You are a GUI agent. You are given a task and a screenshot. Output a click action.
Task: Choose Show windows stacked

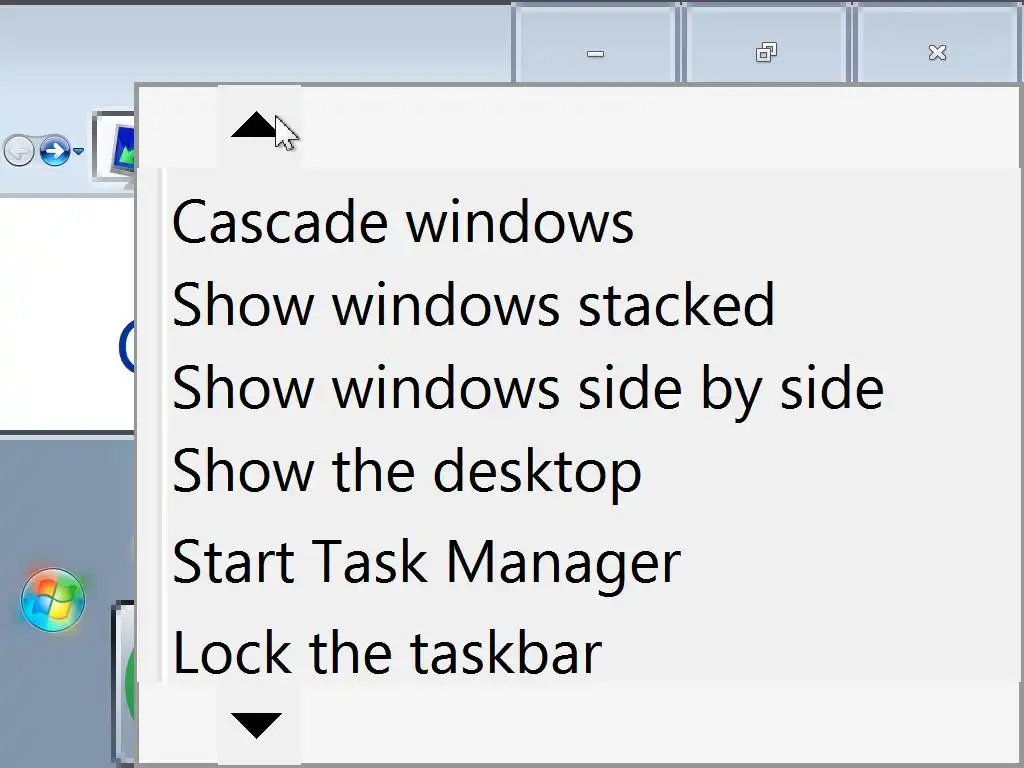pos(473,304)
